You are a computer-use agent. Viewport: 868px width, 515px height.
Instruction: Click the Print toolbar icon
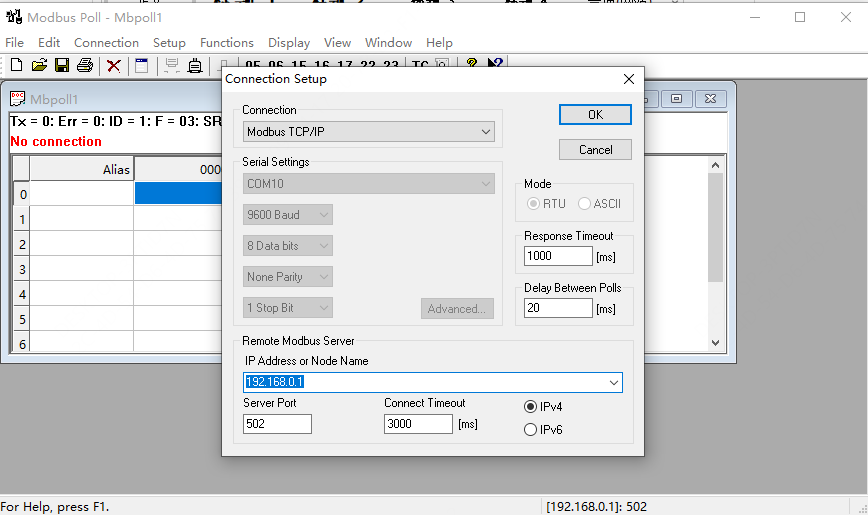85,65
